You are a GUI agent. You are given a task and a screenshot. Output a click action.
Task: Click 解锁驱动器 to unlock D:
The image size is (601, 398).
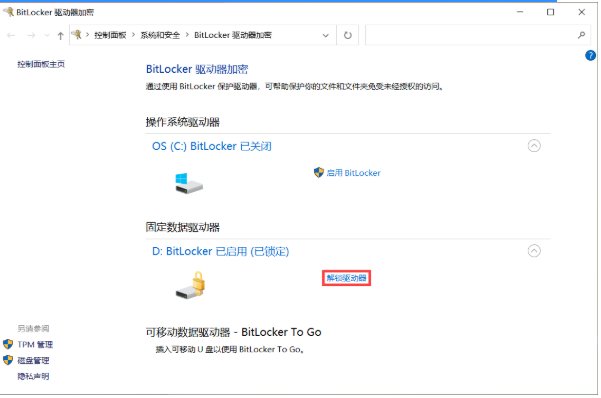pos(346,278)
